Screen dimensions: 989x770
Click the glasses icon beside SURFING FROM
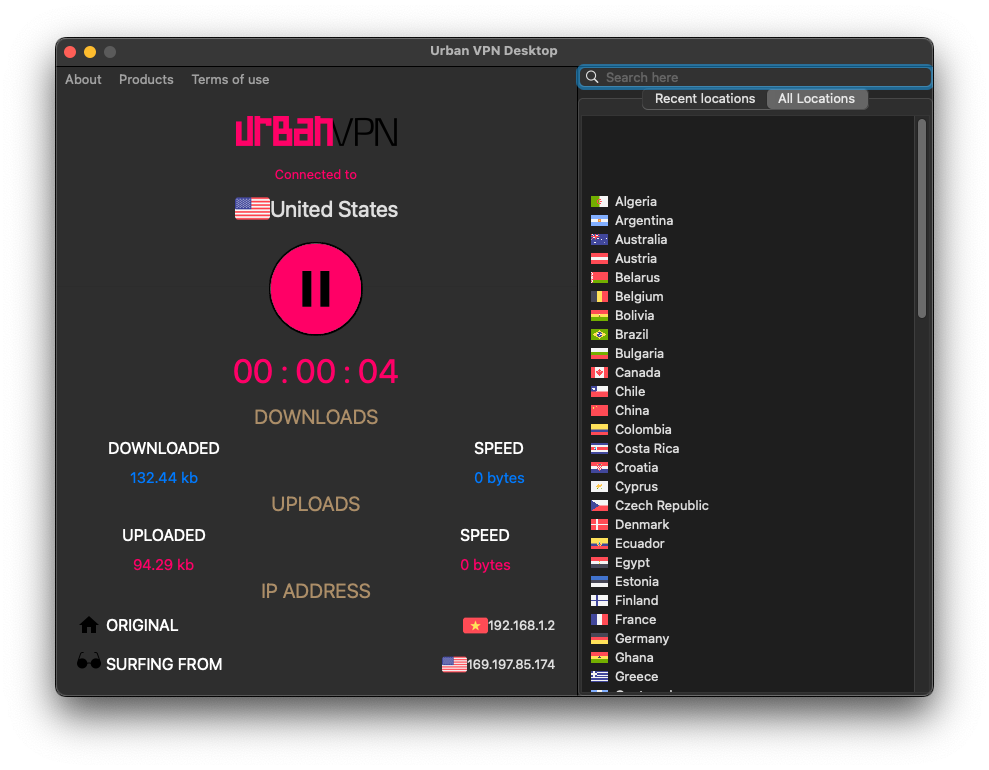[x=89, y=661]
